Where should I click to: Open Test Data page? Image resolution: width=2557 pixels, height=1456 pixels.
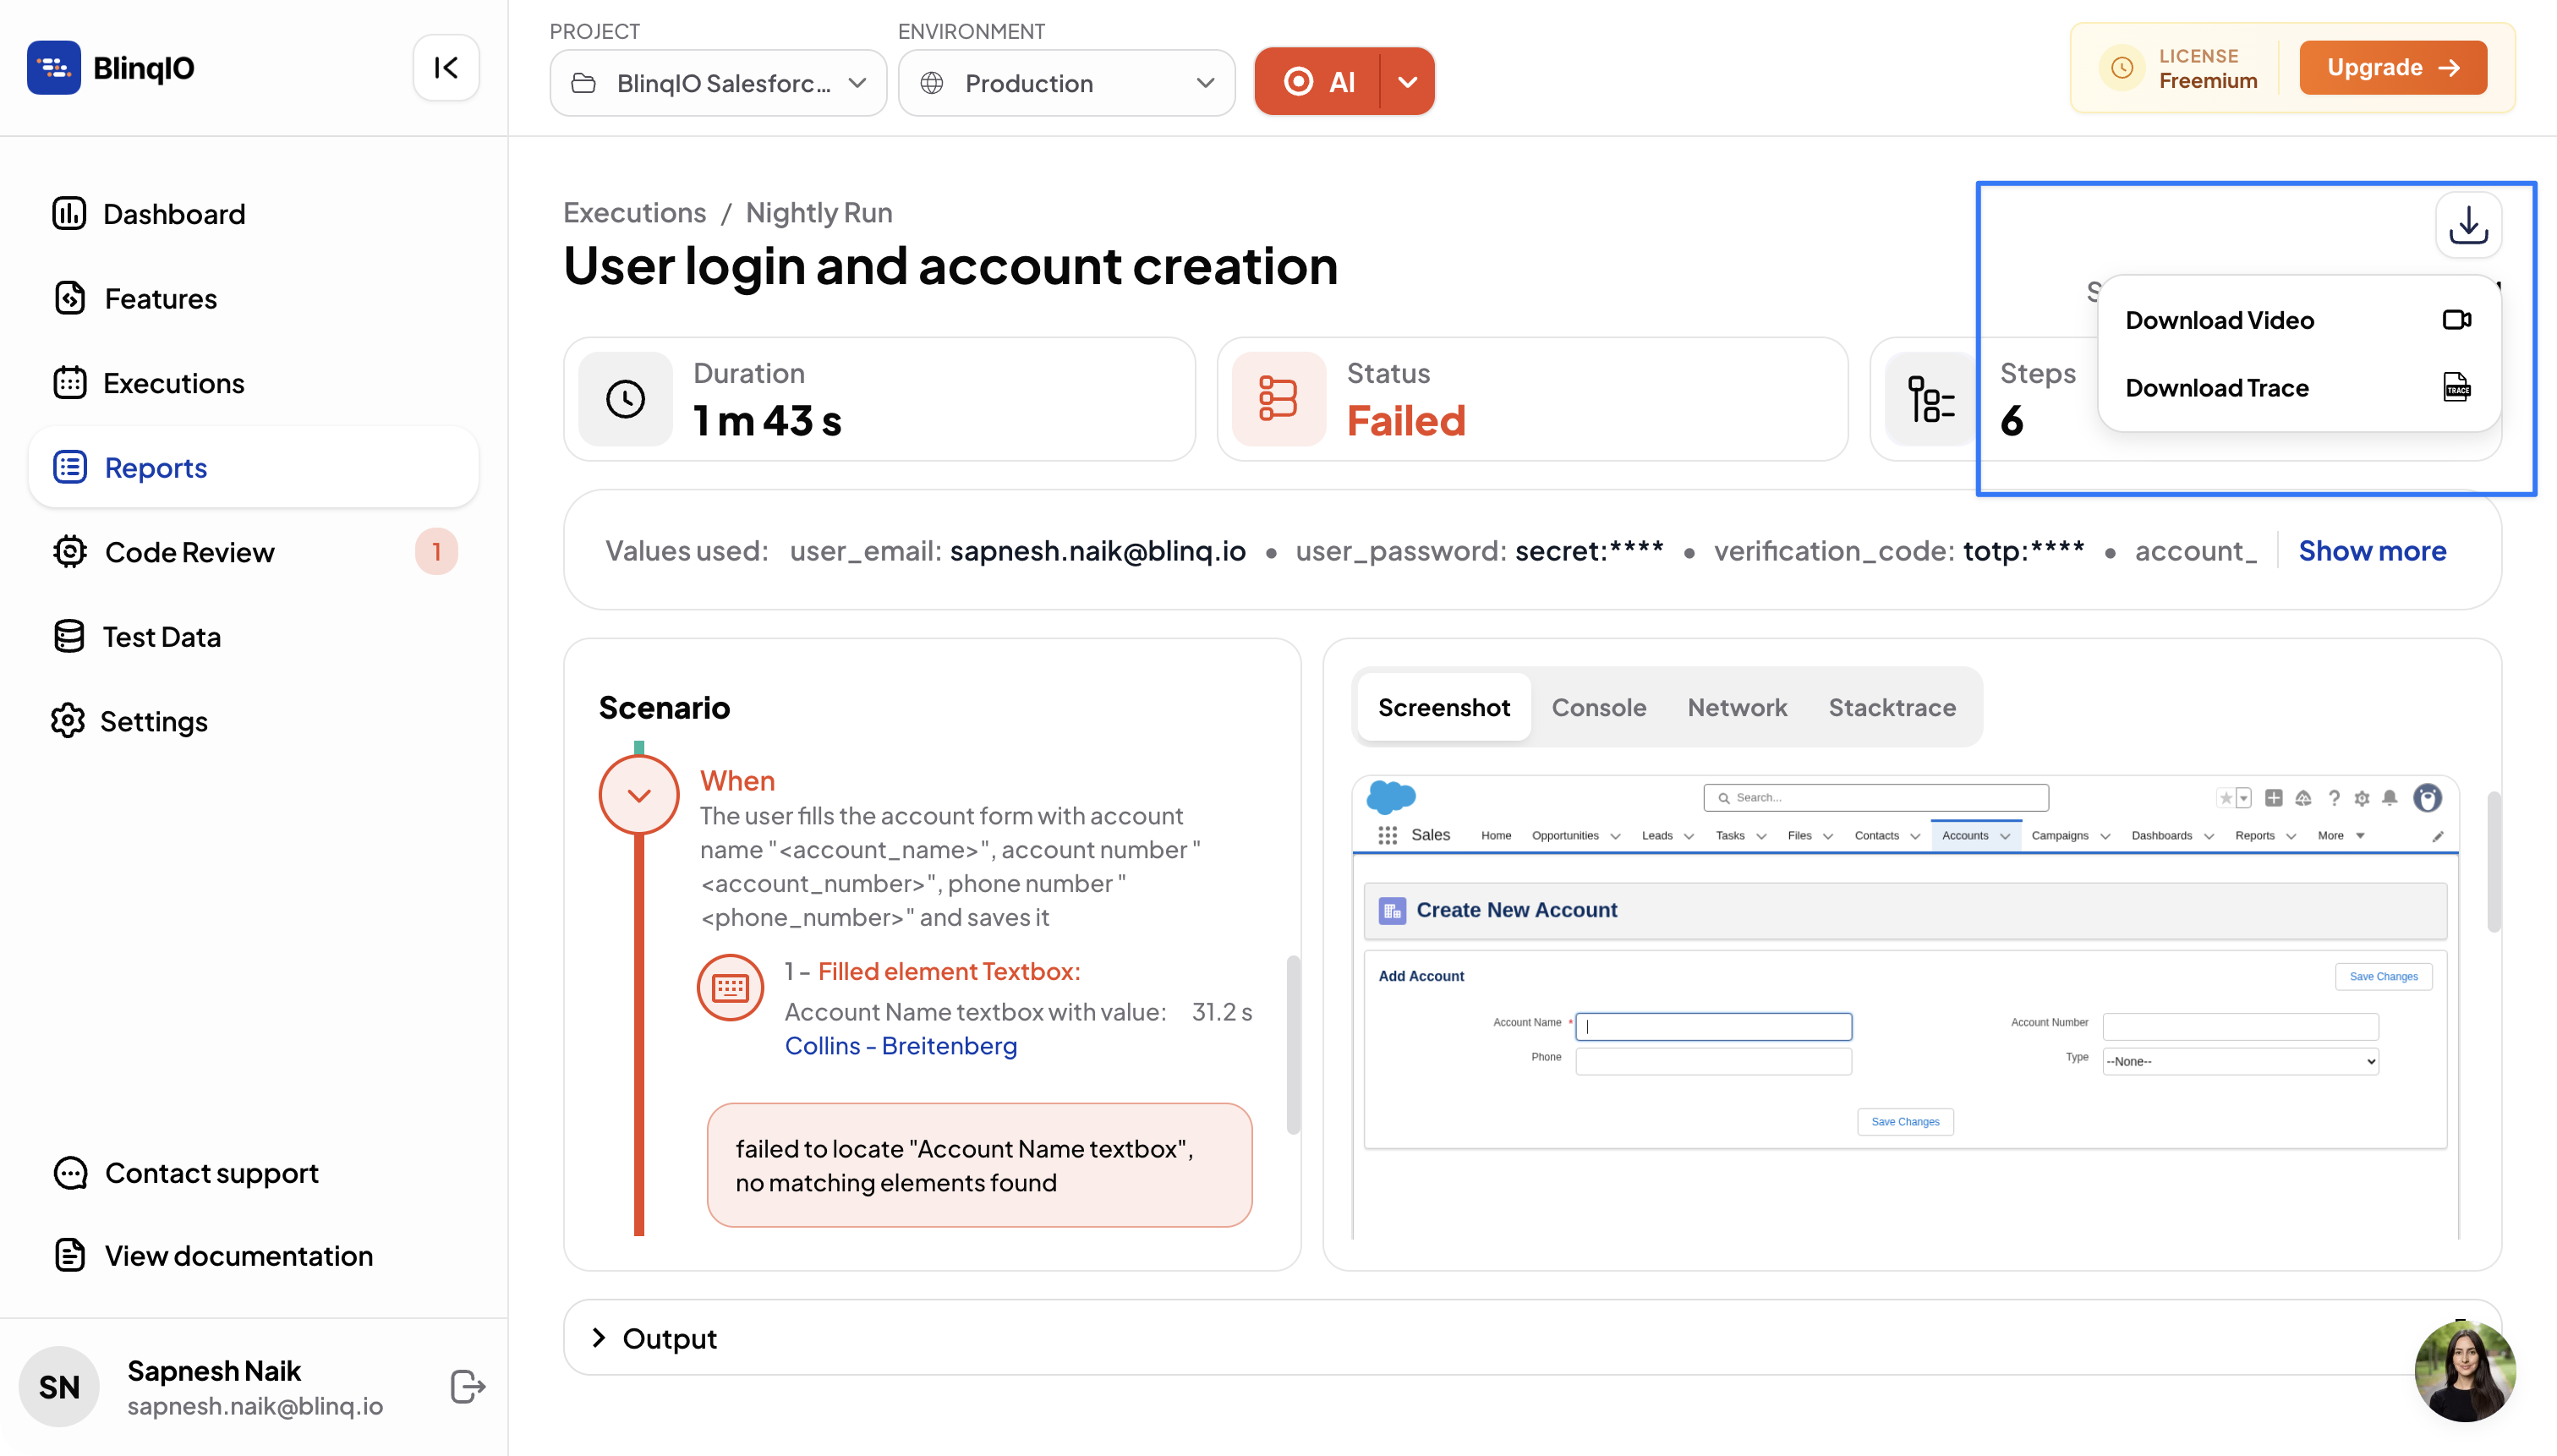click(161, 637)
